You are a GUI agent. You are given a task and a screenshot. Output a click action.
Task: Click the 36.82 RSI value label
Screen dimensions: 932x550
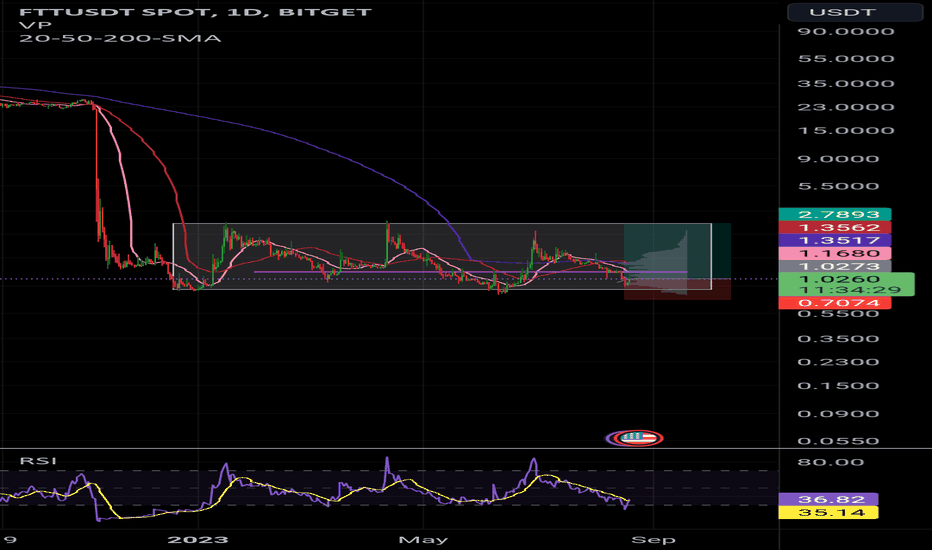(x=828, y=499)
